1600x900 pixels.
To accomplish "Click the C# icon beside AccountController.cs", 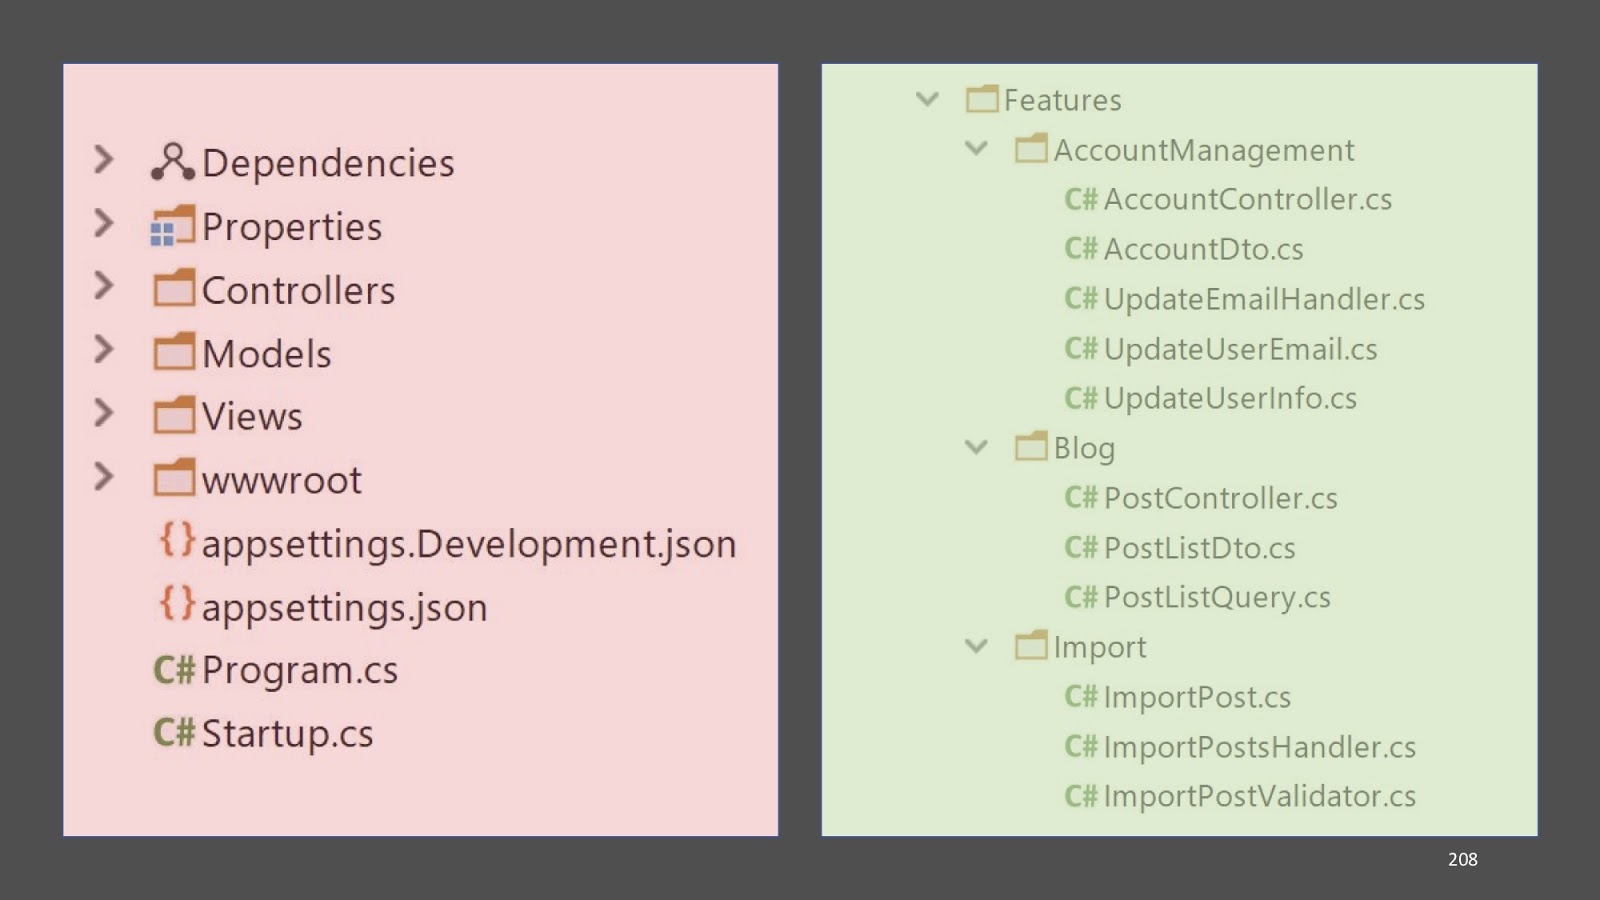I will (1081, 199).
